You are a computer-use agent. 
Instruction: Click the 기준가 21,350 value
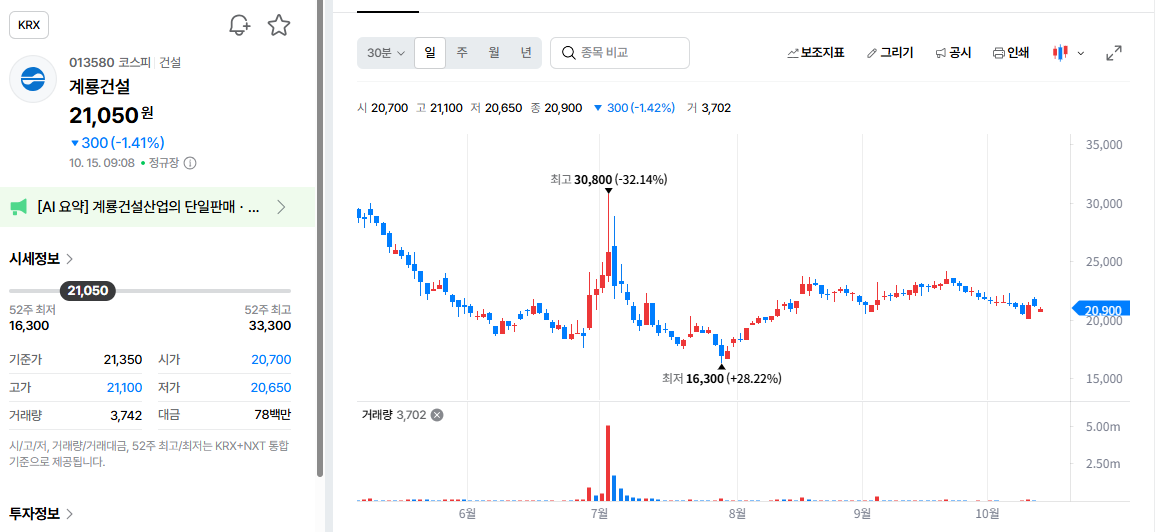(123, 360)
